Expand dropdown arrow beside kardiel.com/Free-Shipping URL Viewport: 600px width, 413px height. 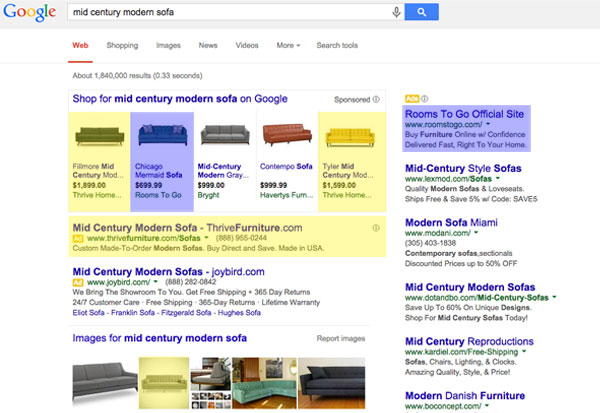[x=524, y=351]
